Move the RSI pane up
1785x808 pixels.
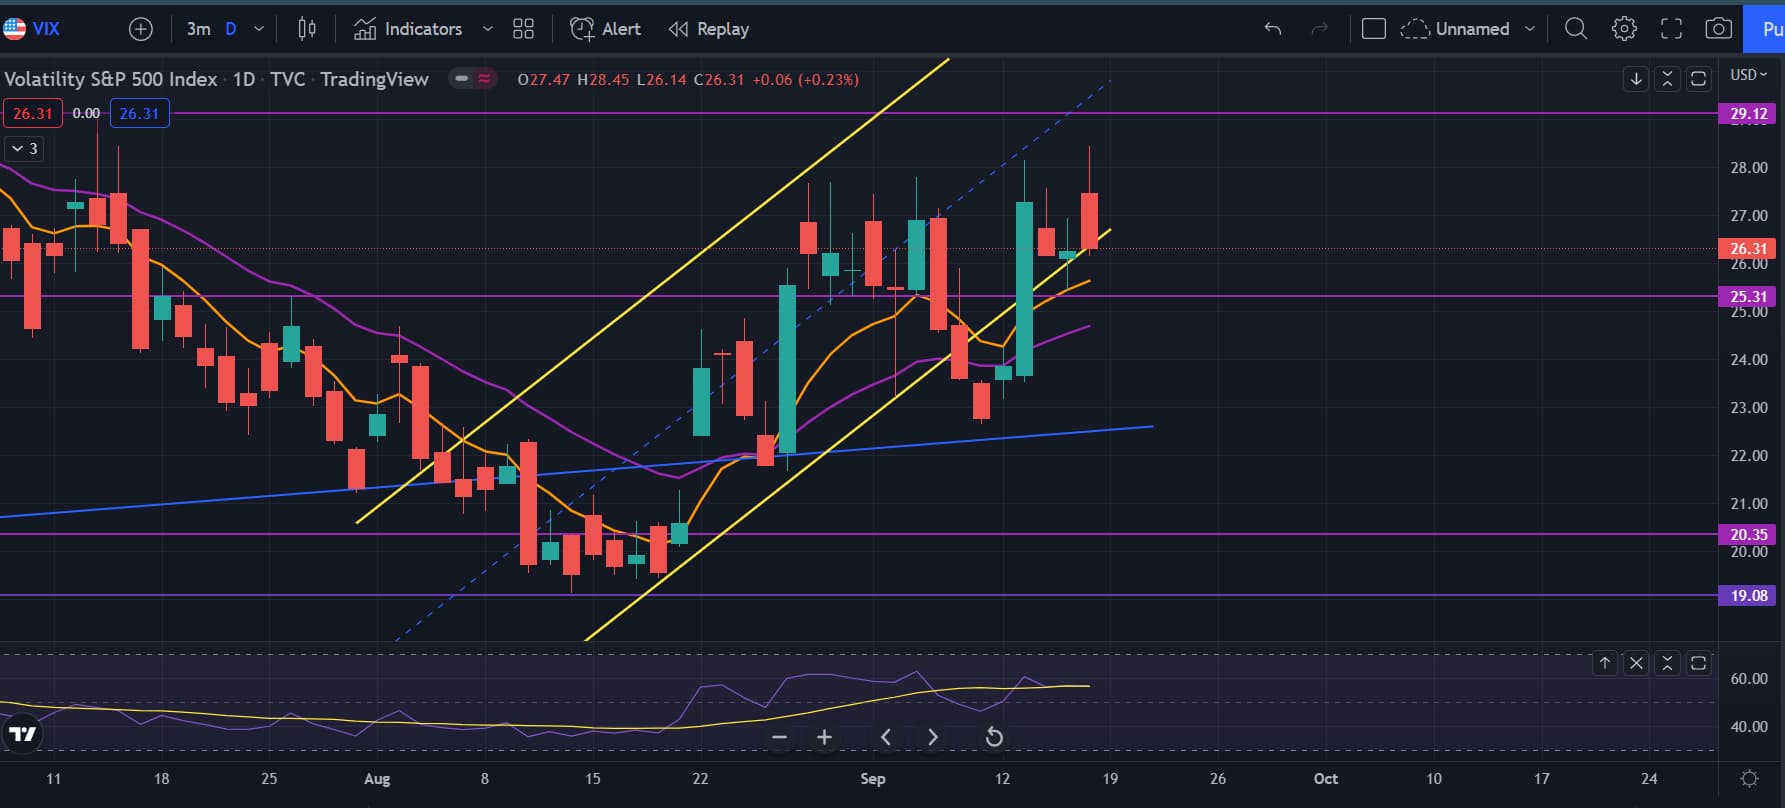(x=1605, y=663)
